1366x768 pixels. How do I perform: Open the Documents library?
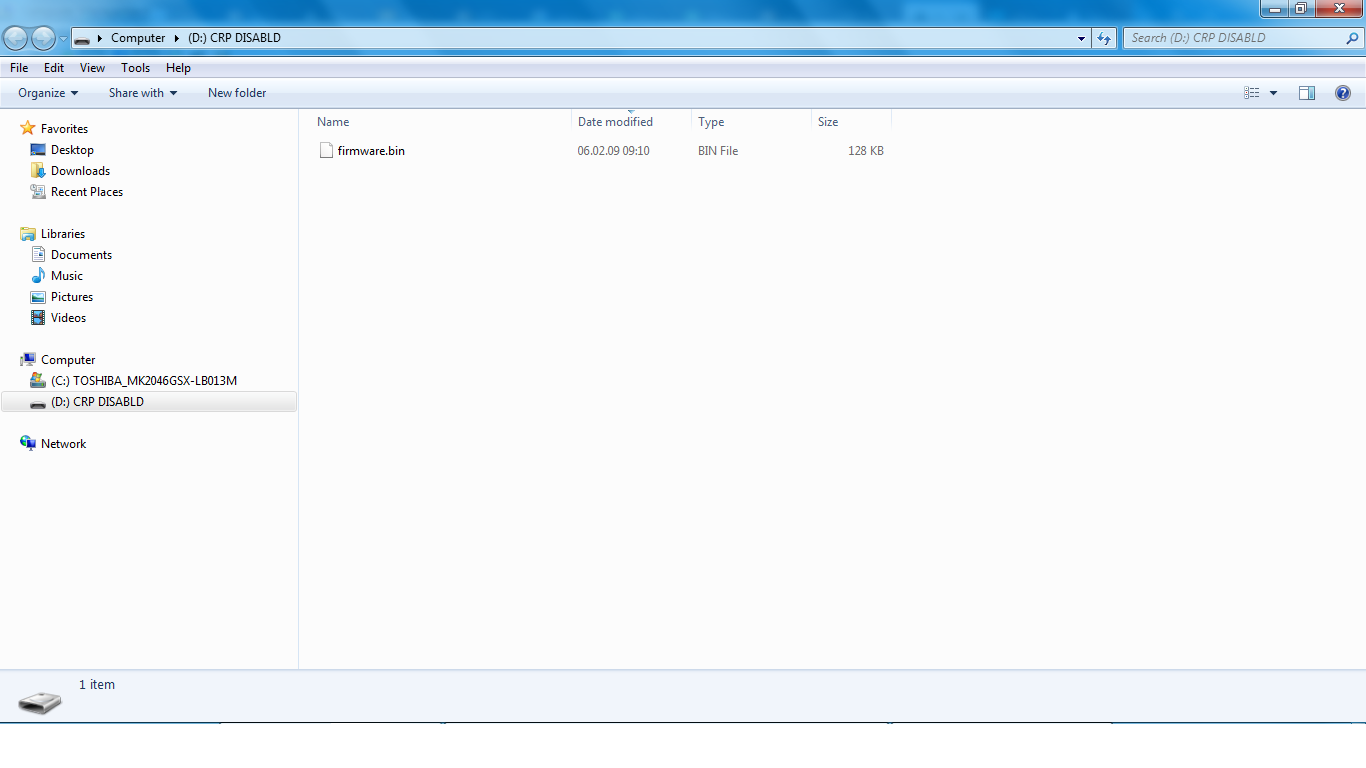coord(81,255)
